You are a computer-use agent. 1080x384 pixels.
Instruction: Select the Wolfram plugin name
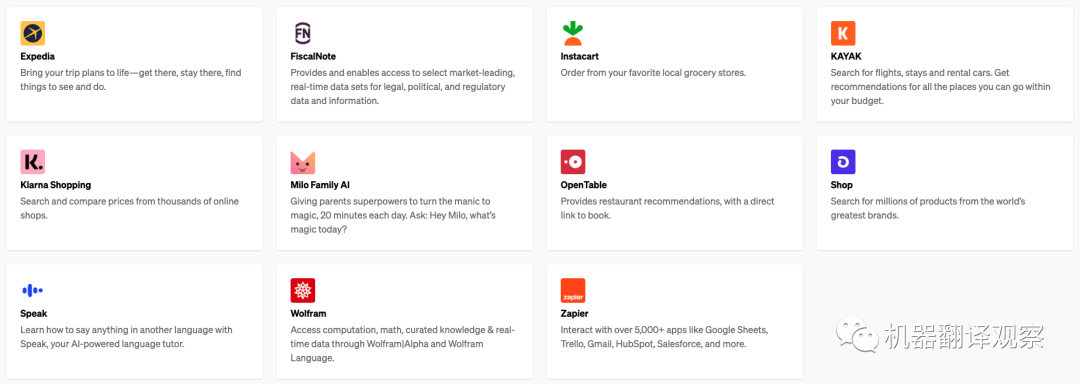308,314
